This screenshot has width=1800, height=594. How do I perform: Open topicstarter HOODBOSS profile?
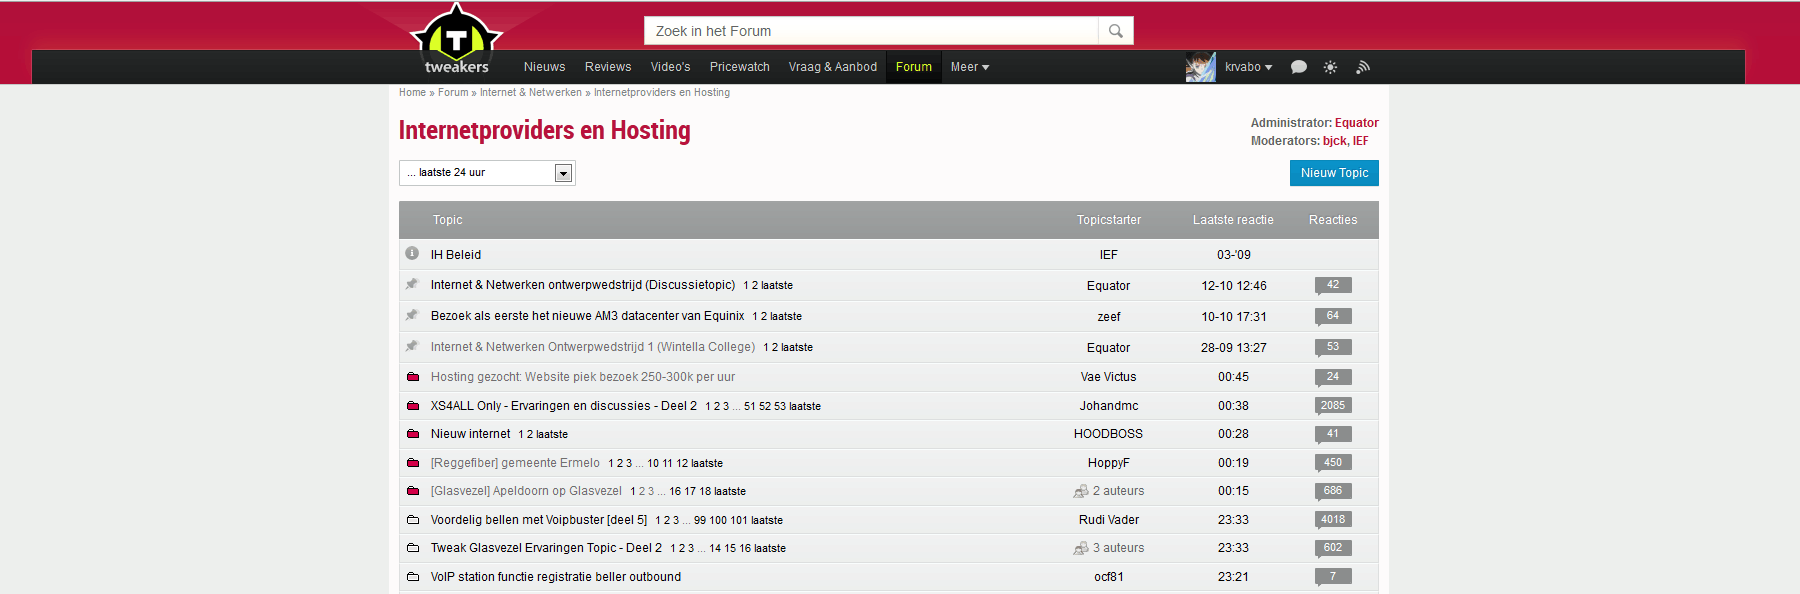click(x=1108, y=434)
